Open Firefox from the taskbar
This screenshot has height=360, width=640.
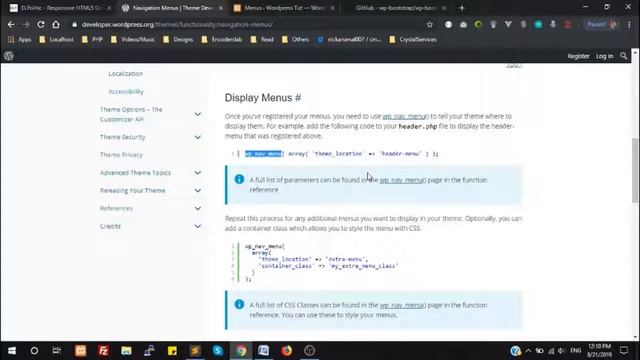(287, 351)
